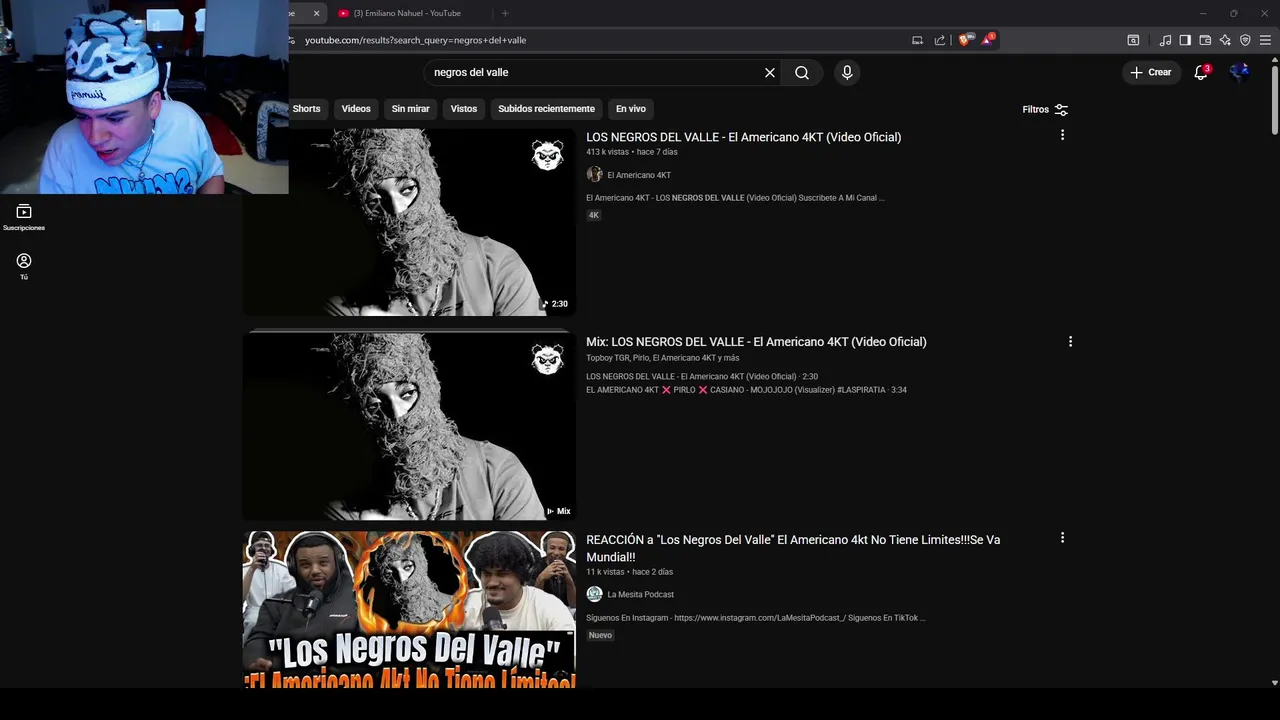Click the La Mesita reaction video thumbnail
Image resolution: width=1280 pixels, height=720 pixels.
[x=409, y=609]
